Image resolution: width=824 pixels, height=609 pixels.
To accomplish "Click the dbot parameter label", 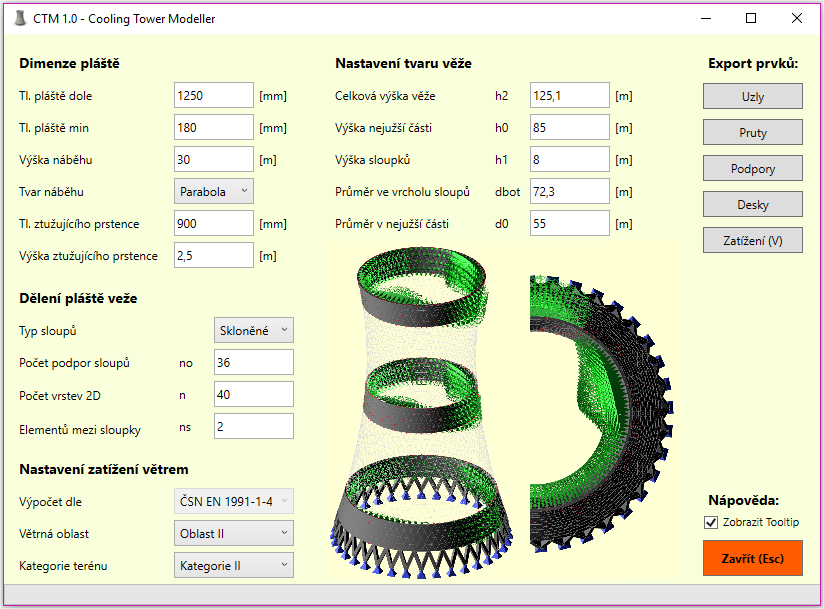I will [507, 192].
